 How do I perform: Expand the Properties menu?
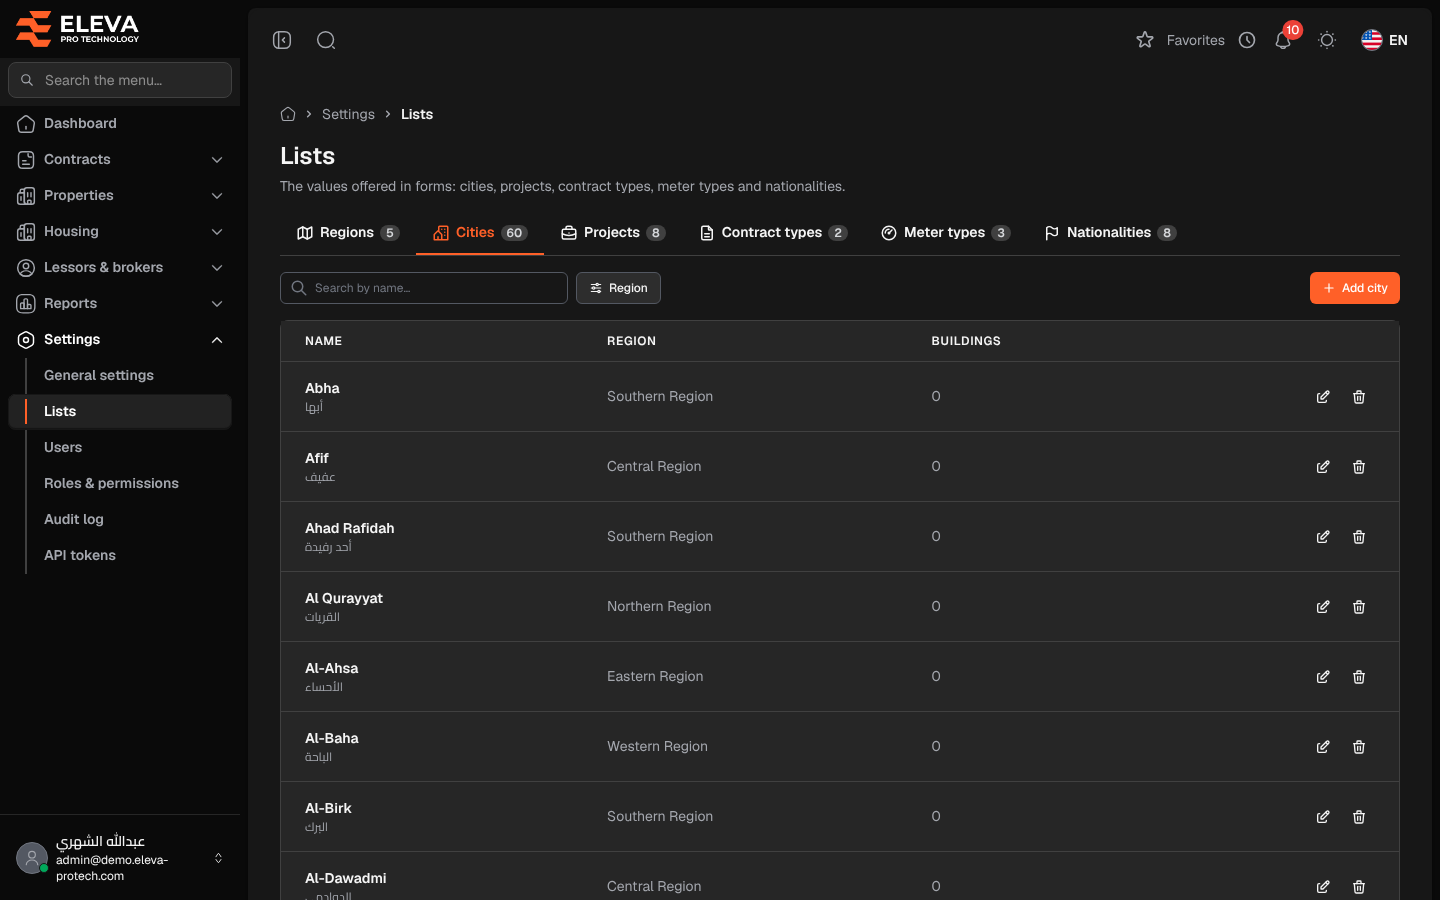point(120,195)
